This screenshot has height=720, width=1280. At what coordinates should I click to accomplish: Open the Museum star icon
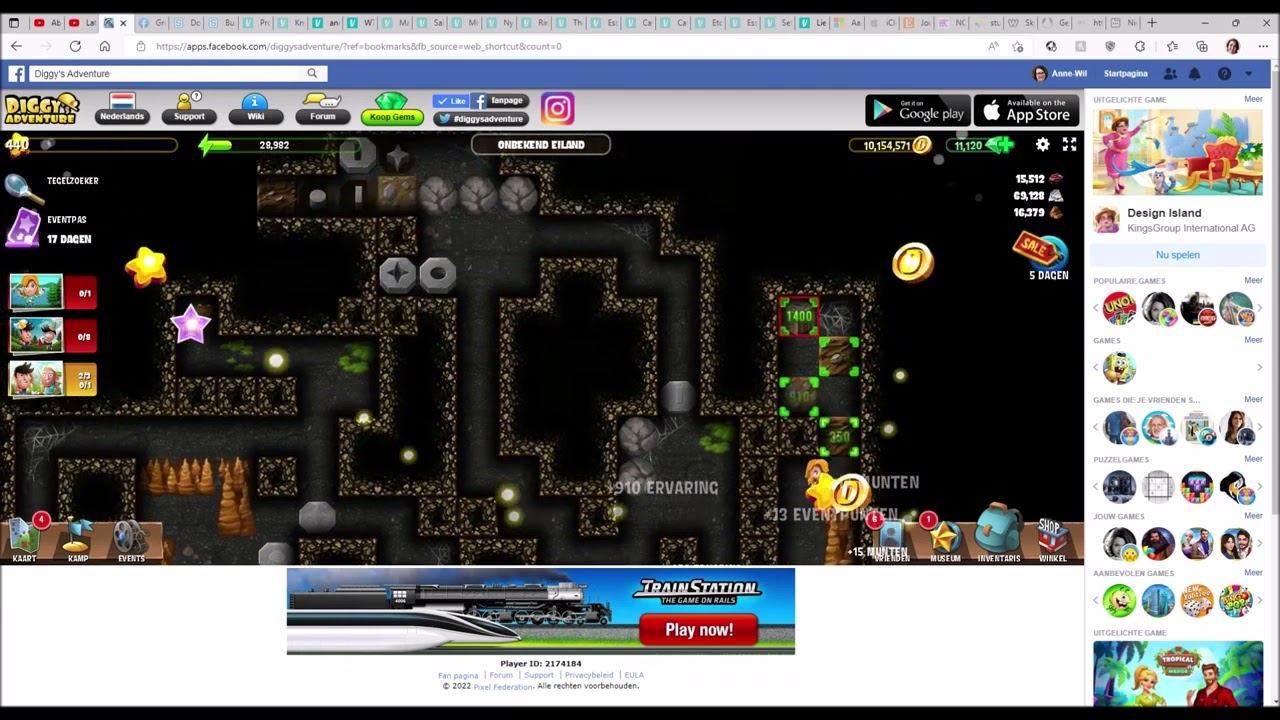pos(945,540)
